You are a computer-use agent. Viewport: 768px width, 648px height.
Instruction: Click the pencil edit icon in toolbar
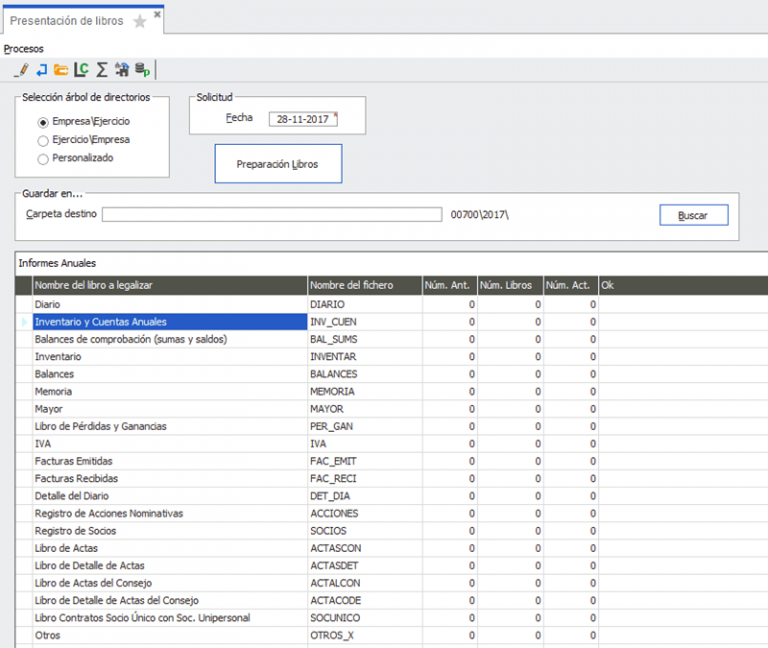tap(22, 69)
